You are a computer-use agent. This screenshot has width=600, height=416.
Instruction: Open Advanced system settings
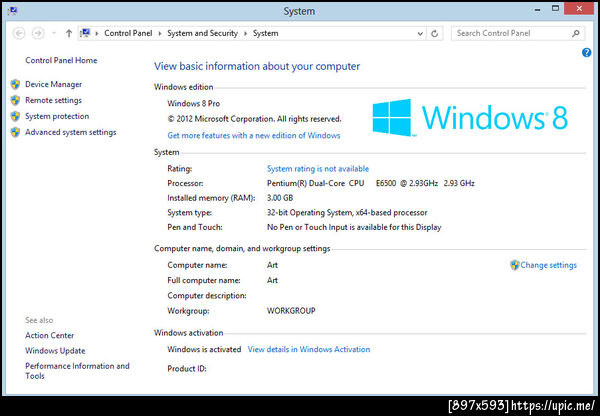[x=71, y=132]
